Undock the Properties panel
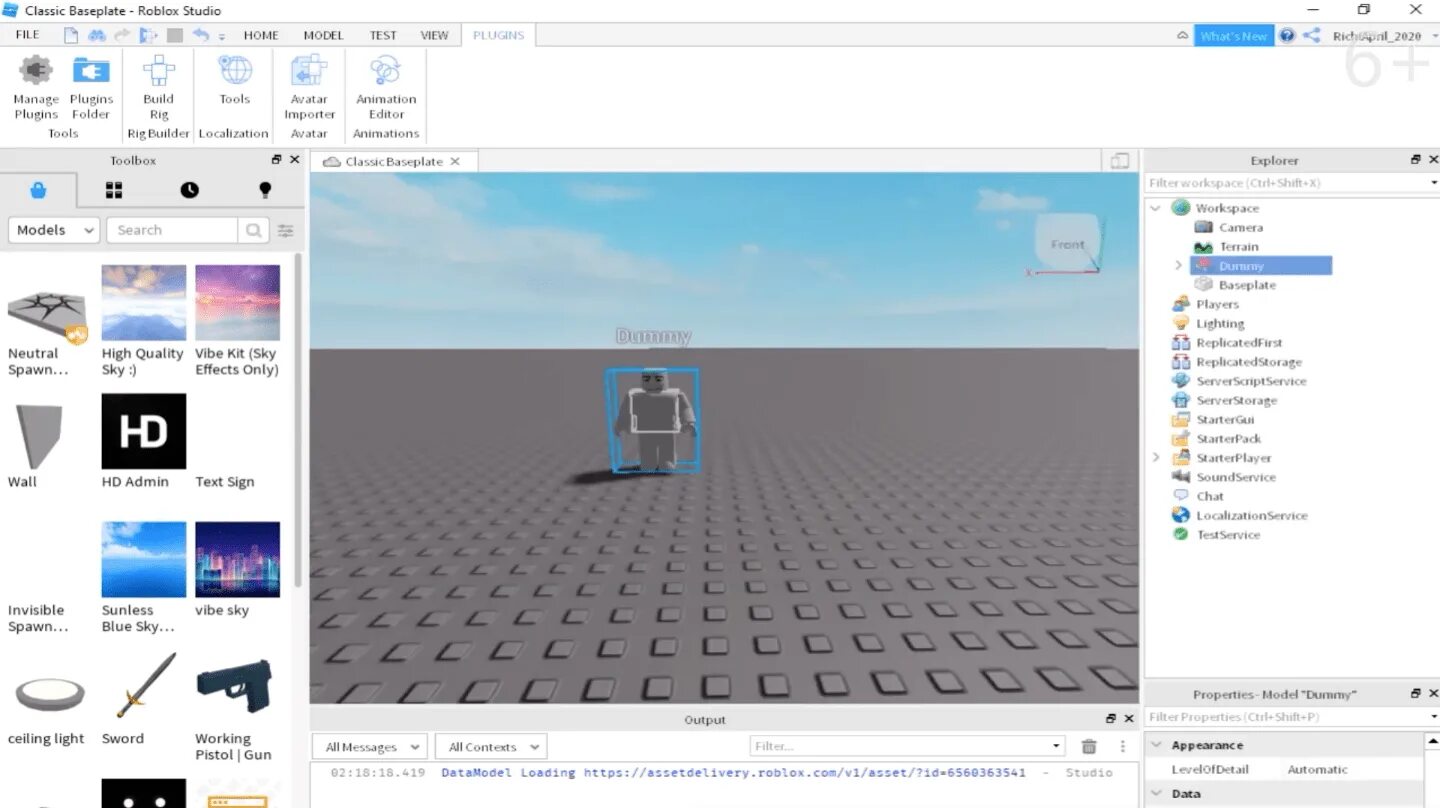Screen dimensions: 1440x808 (1416, 693)
